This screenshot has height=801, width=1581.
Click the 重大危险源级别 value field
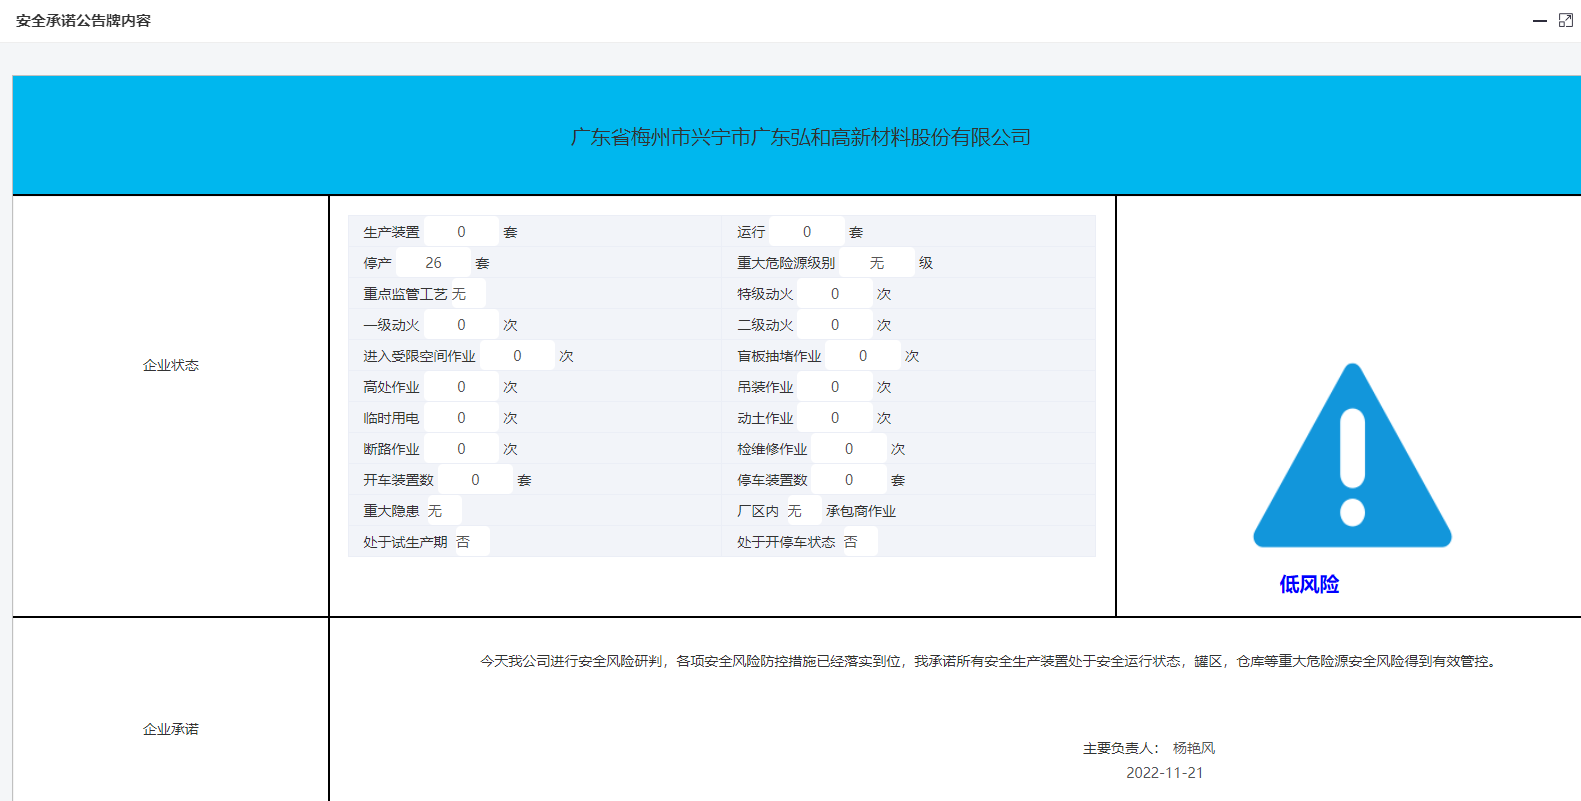tap(877, 263)
